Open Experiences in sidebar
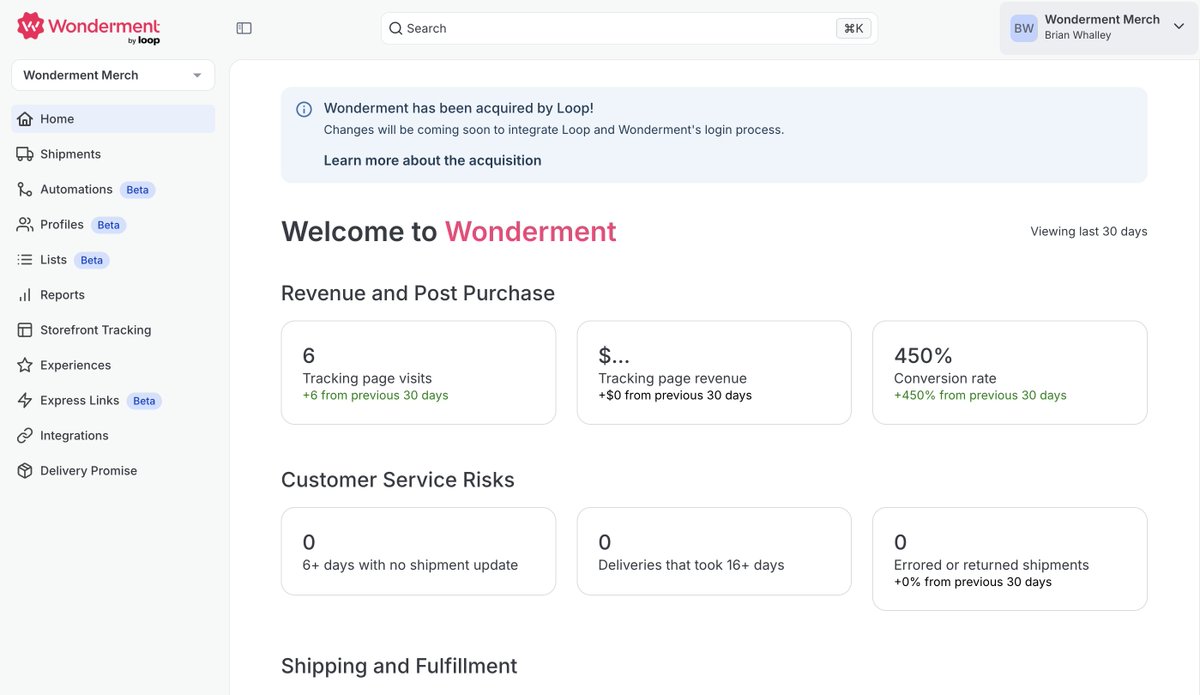The image size is (1200, 695). [x=113, y=365]
